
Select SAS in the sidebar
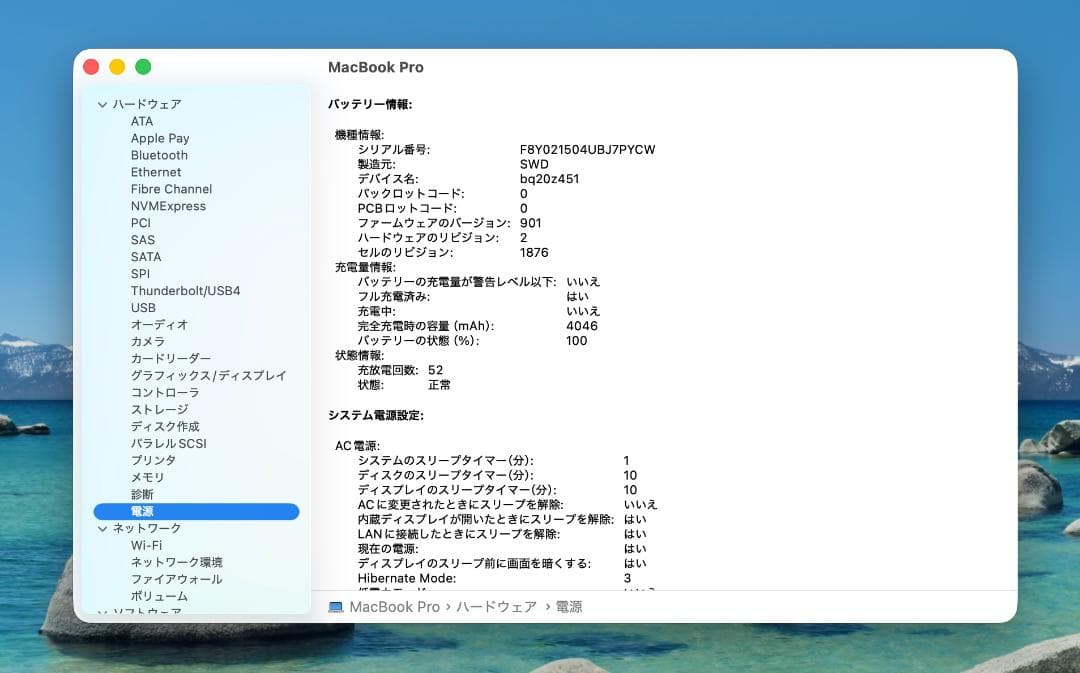click(143, 240)
